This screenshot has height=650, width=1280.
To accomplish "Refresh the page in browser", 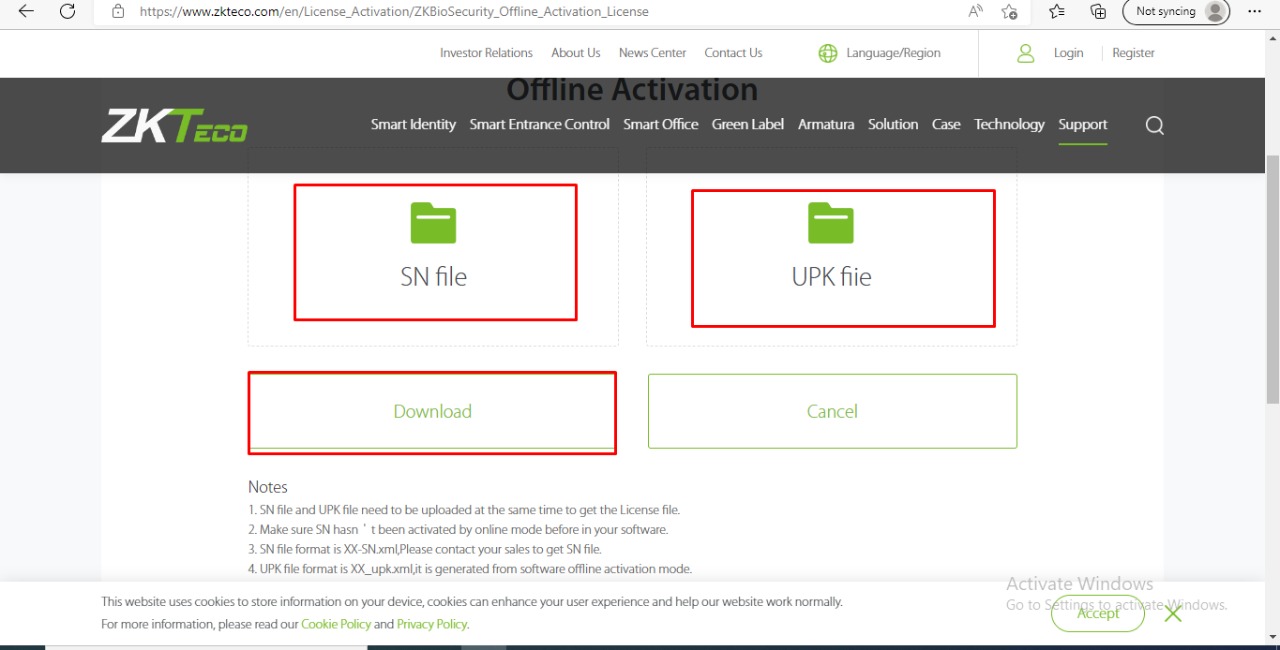I will 67,12.
